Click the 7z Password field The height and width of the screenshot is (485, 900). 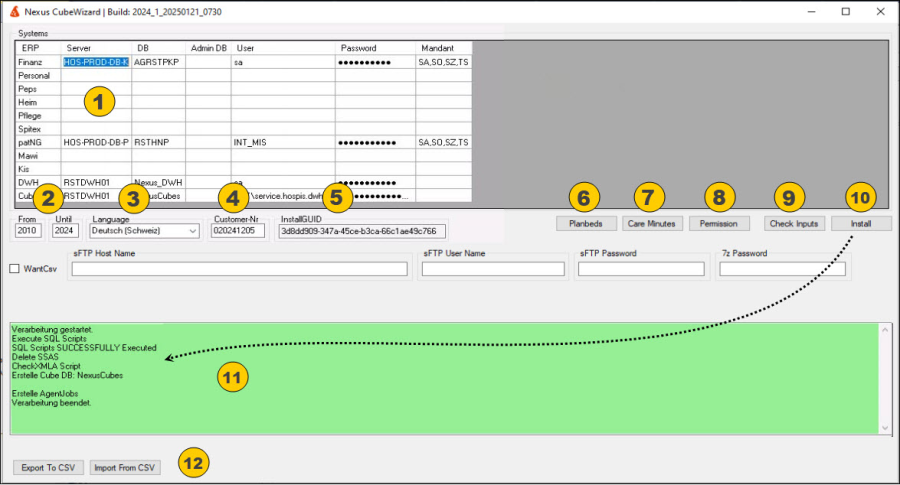click(782, 269)
